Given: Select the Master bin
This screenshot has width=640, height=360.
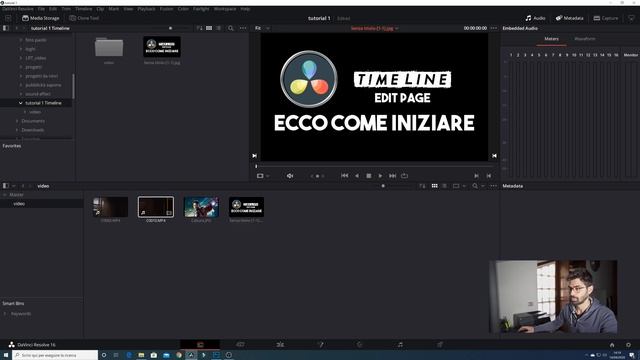Looking at the screenshot, I should (16, 195).
